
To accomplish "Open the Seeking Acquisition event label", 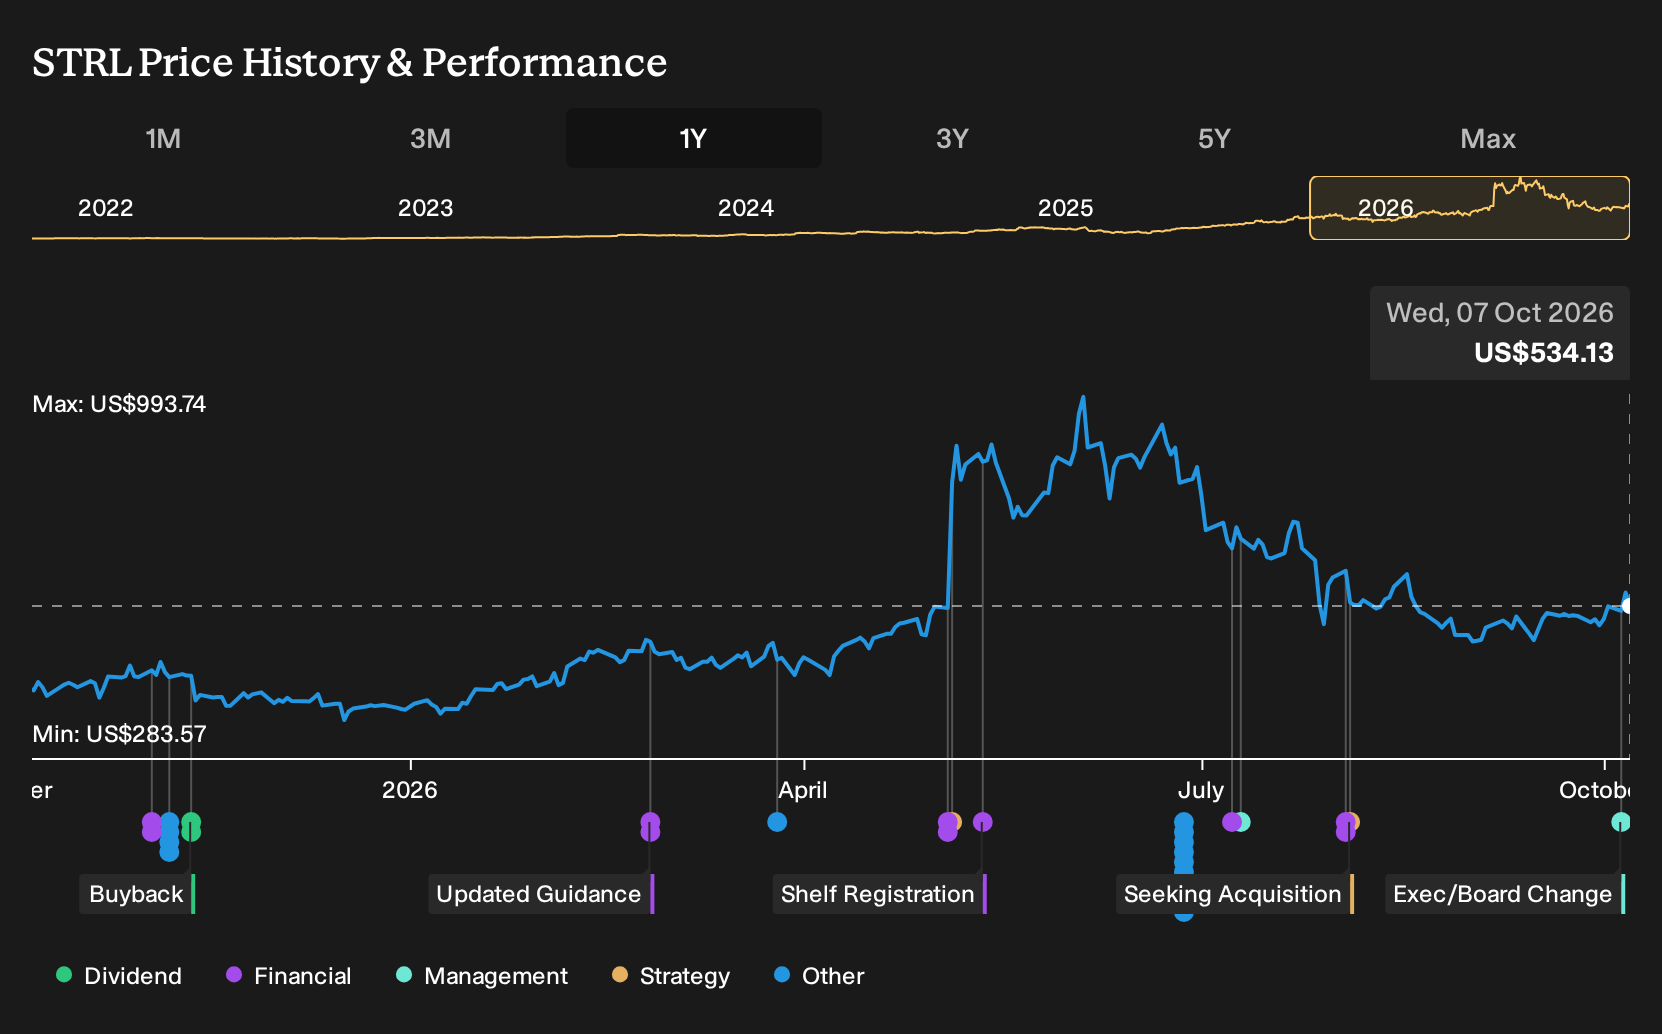I will (x=1234, y=894).
